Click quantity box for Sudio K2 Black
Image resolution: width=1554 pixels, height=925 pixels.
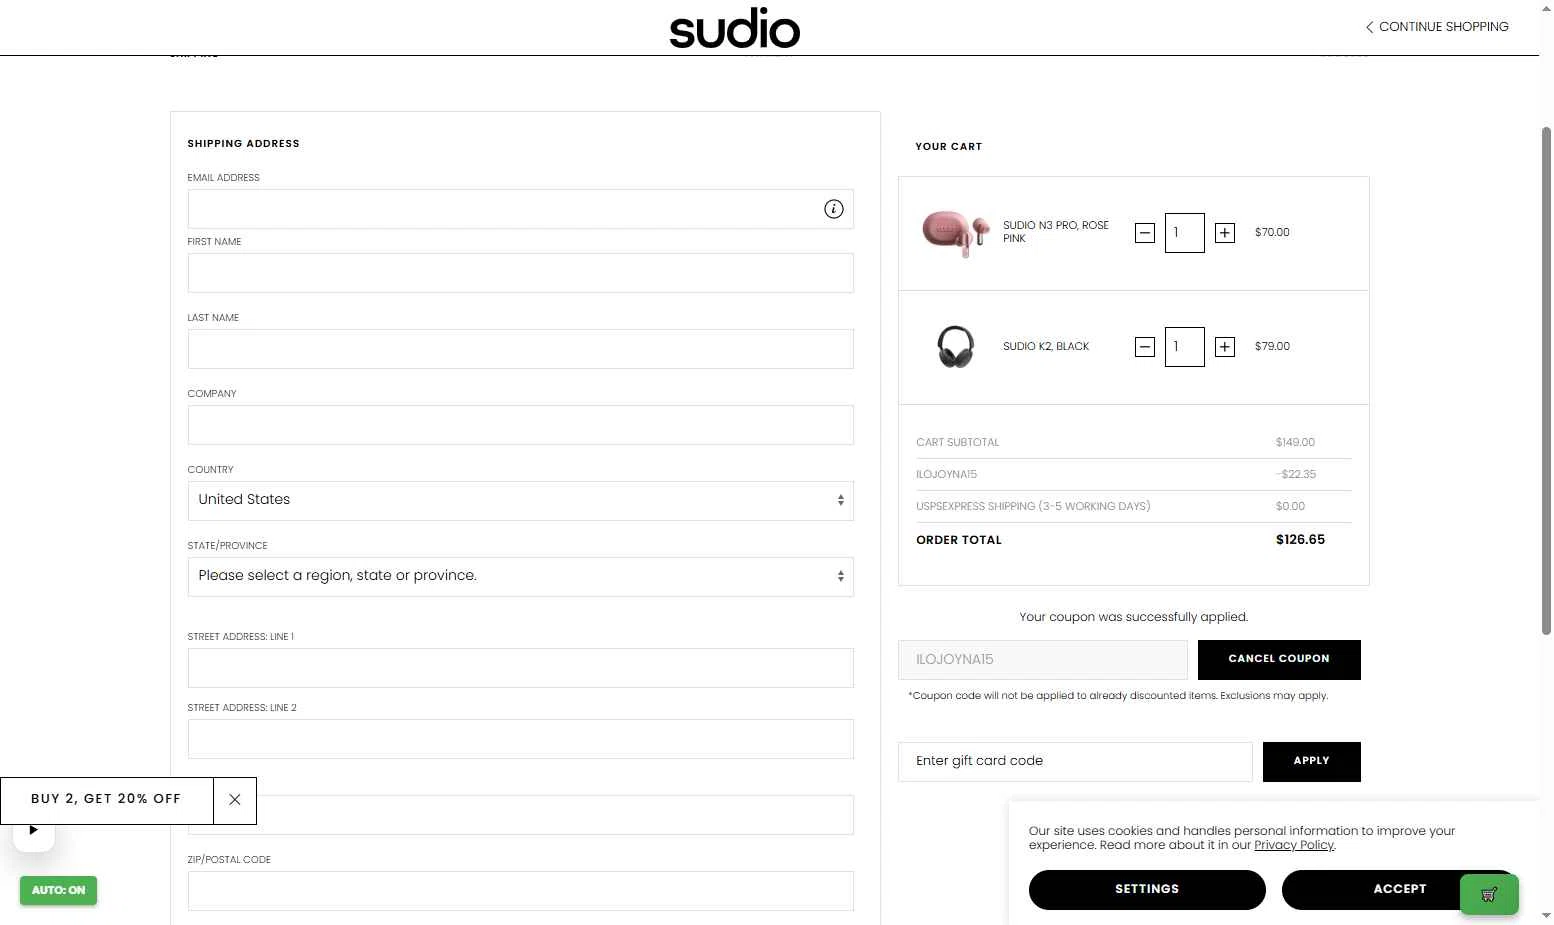(x=1185, y=347)
